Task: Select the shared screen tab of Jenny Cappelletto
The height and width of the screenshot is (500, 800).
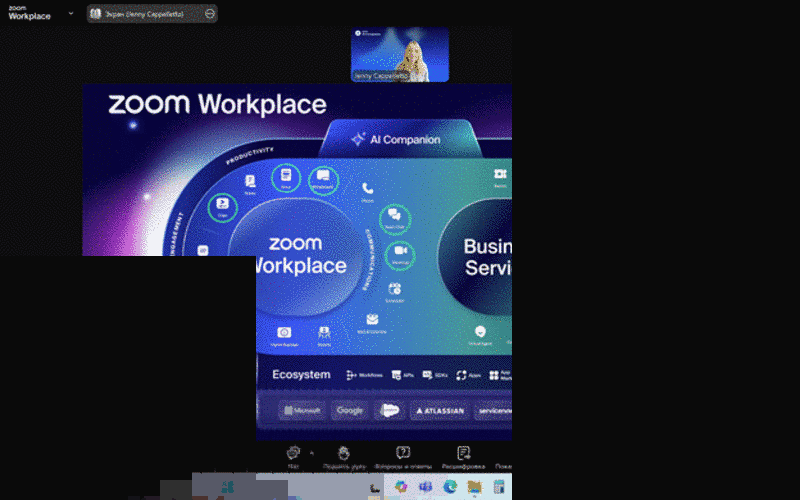Action: pos(152,14)
